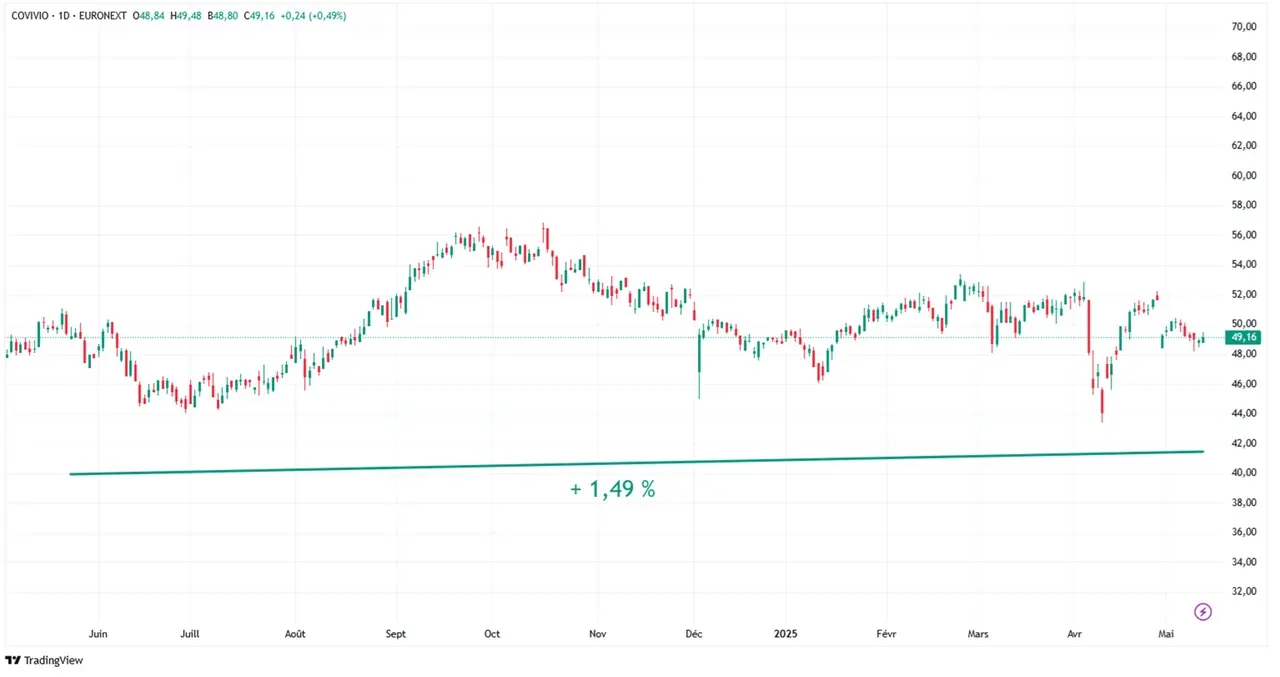The image size is (1280, 677).
Task: Click the 64,00 price scale value
Action: point(1244,116)
